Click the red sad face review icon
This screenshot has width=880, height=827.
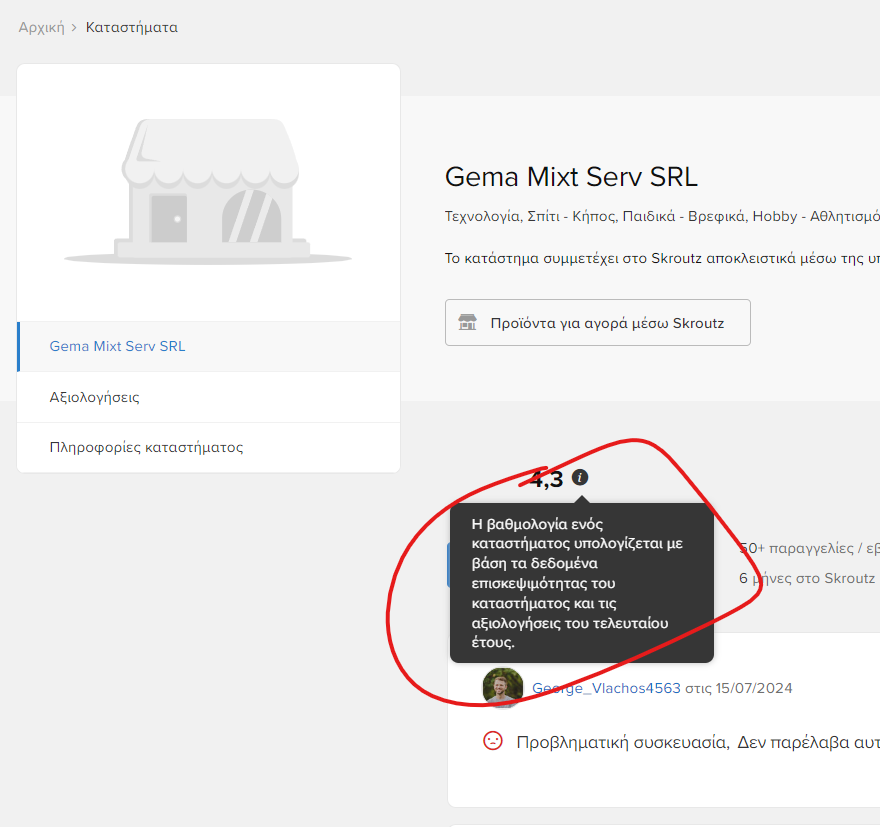click(x=493, y=741)
